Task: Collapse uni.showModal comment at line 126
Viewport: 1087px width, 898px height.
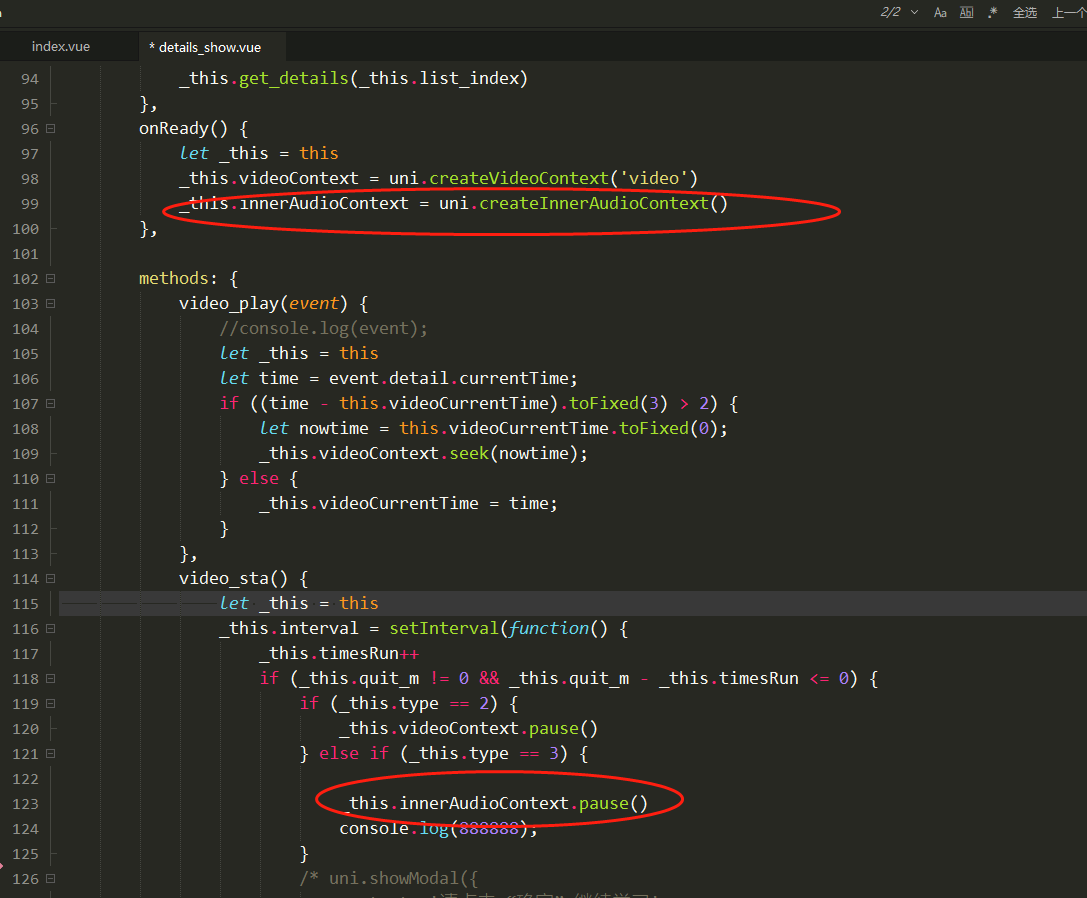Action: click(x=50, y=878)
